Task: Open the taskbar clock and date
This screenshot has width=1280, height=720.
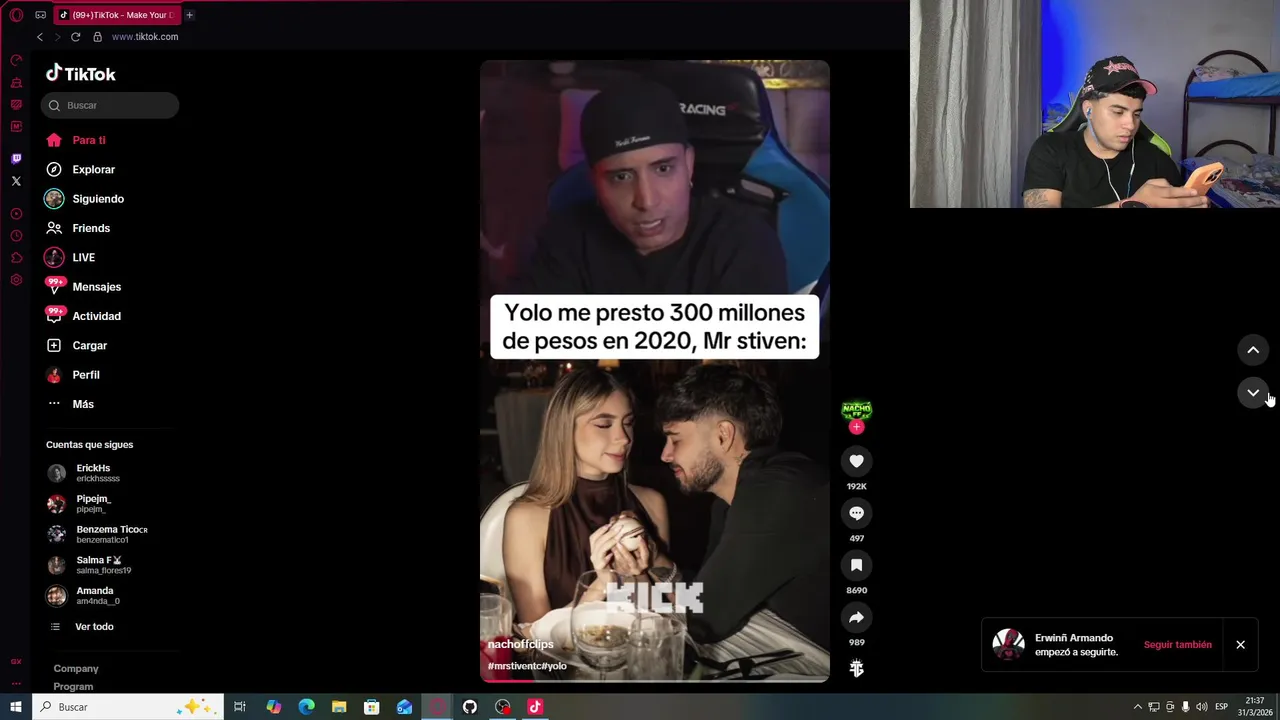Action: tap(1255, 707)
